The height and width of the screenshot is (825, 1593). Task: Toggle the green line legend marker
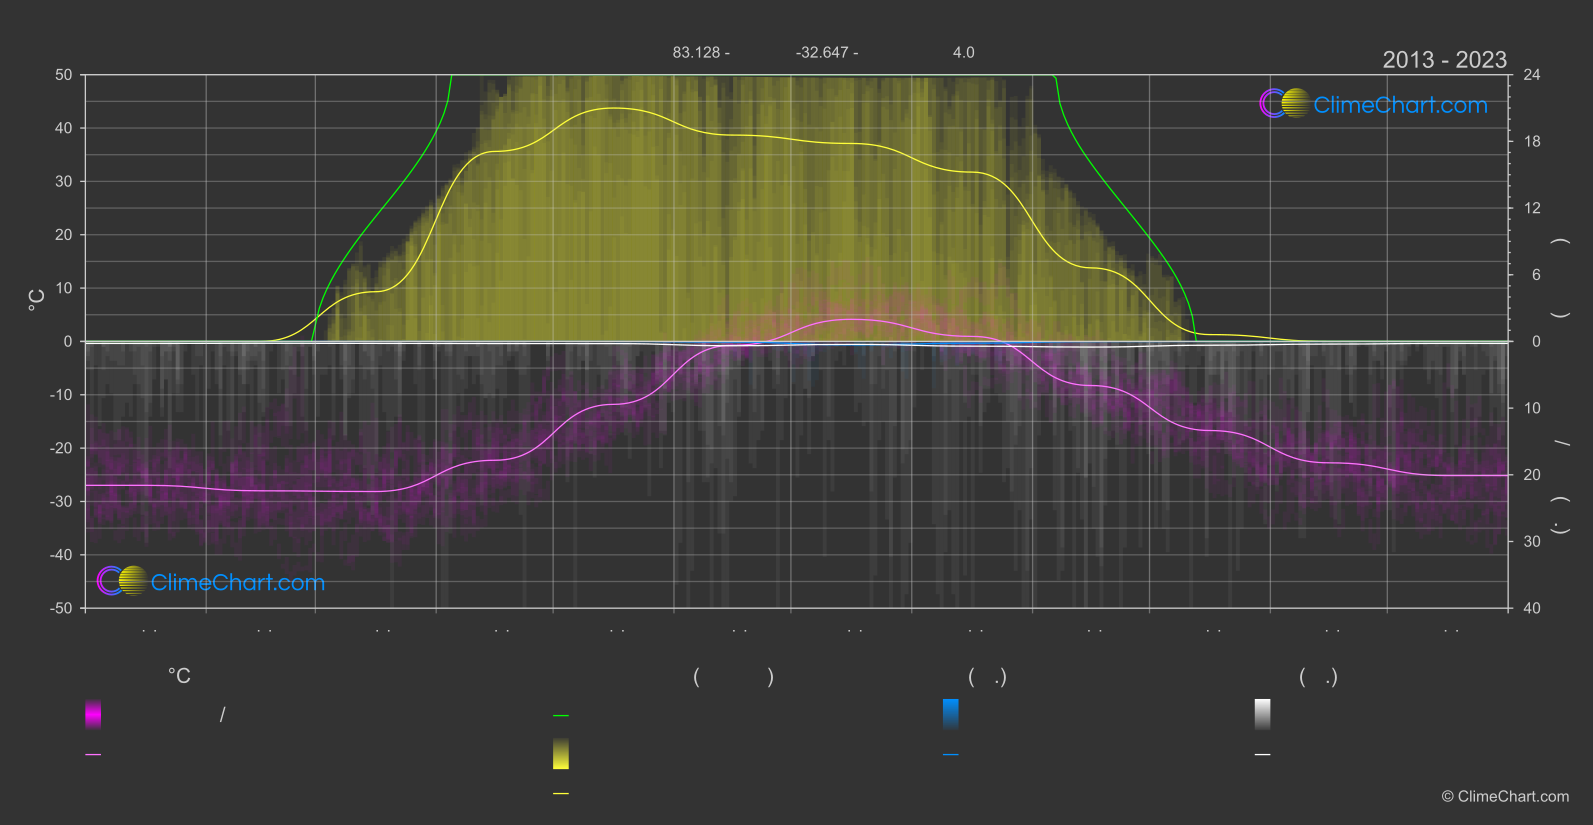(x=561, y=716)
